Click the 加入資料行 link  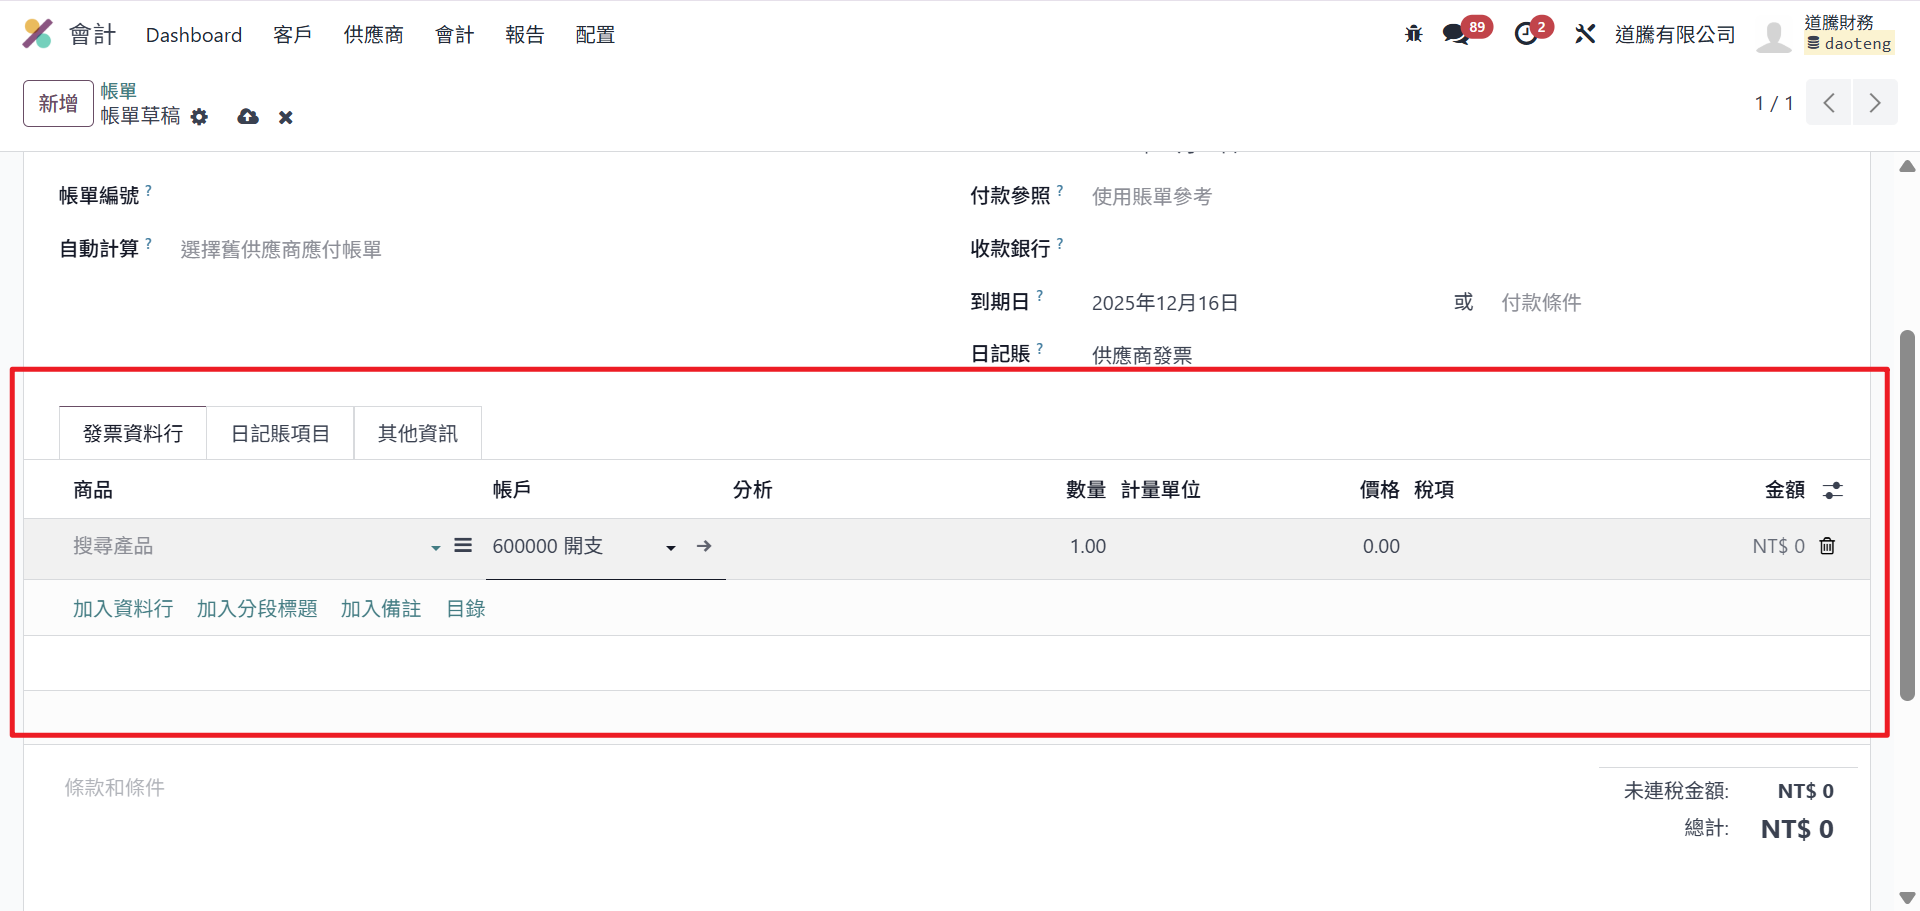[123, 609]
